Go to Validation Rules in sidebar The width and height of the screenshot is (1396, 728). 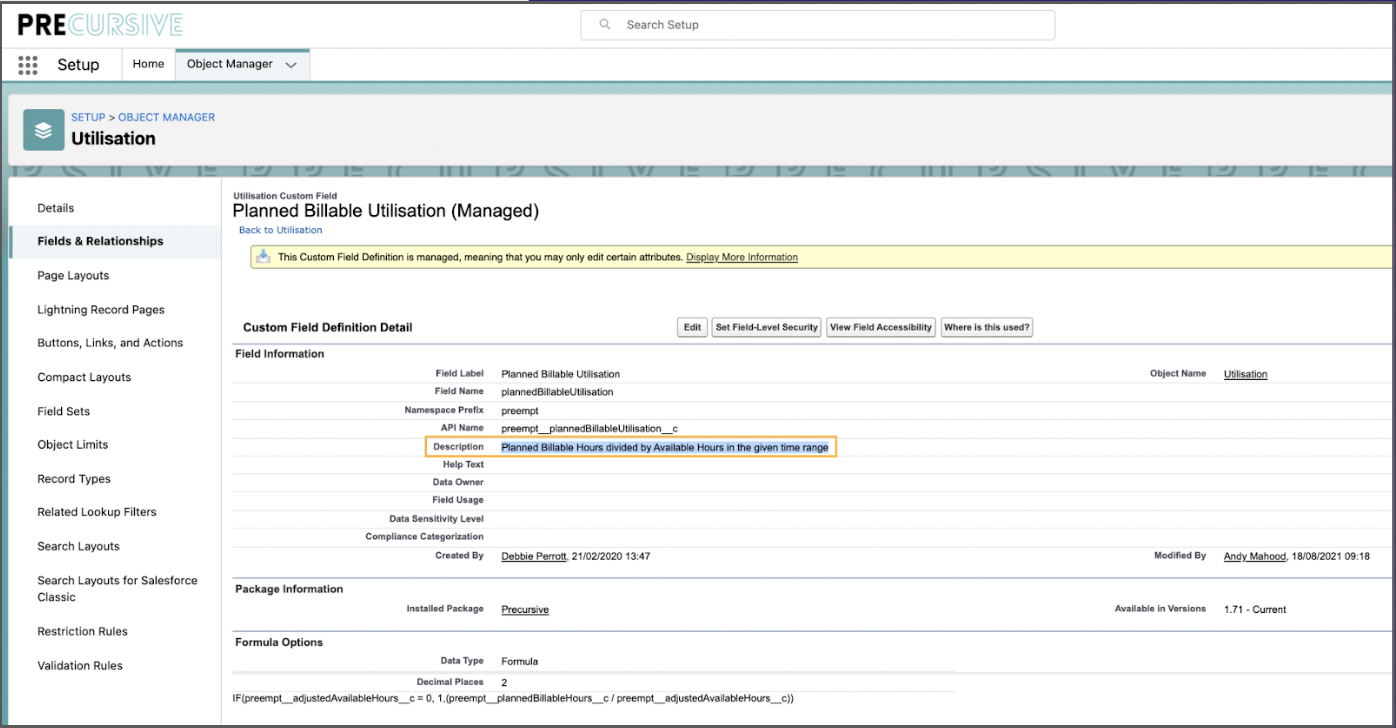point(80,665)
